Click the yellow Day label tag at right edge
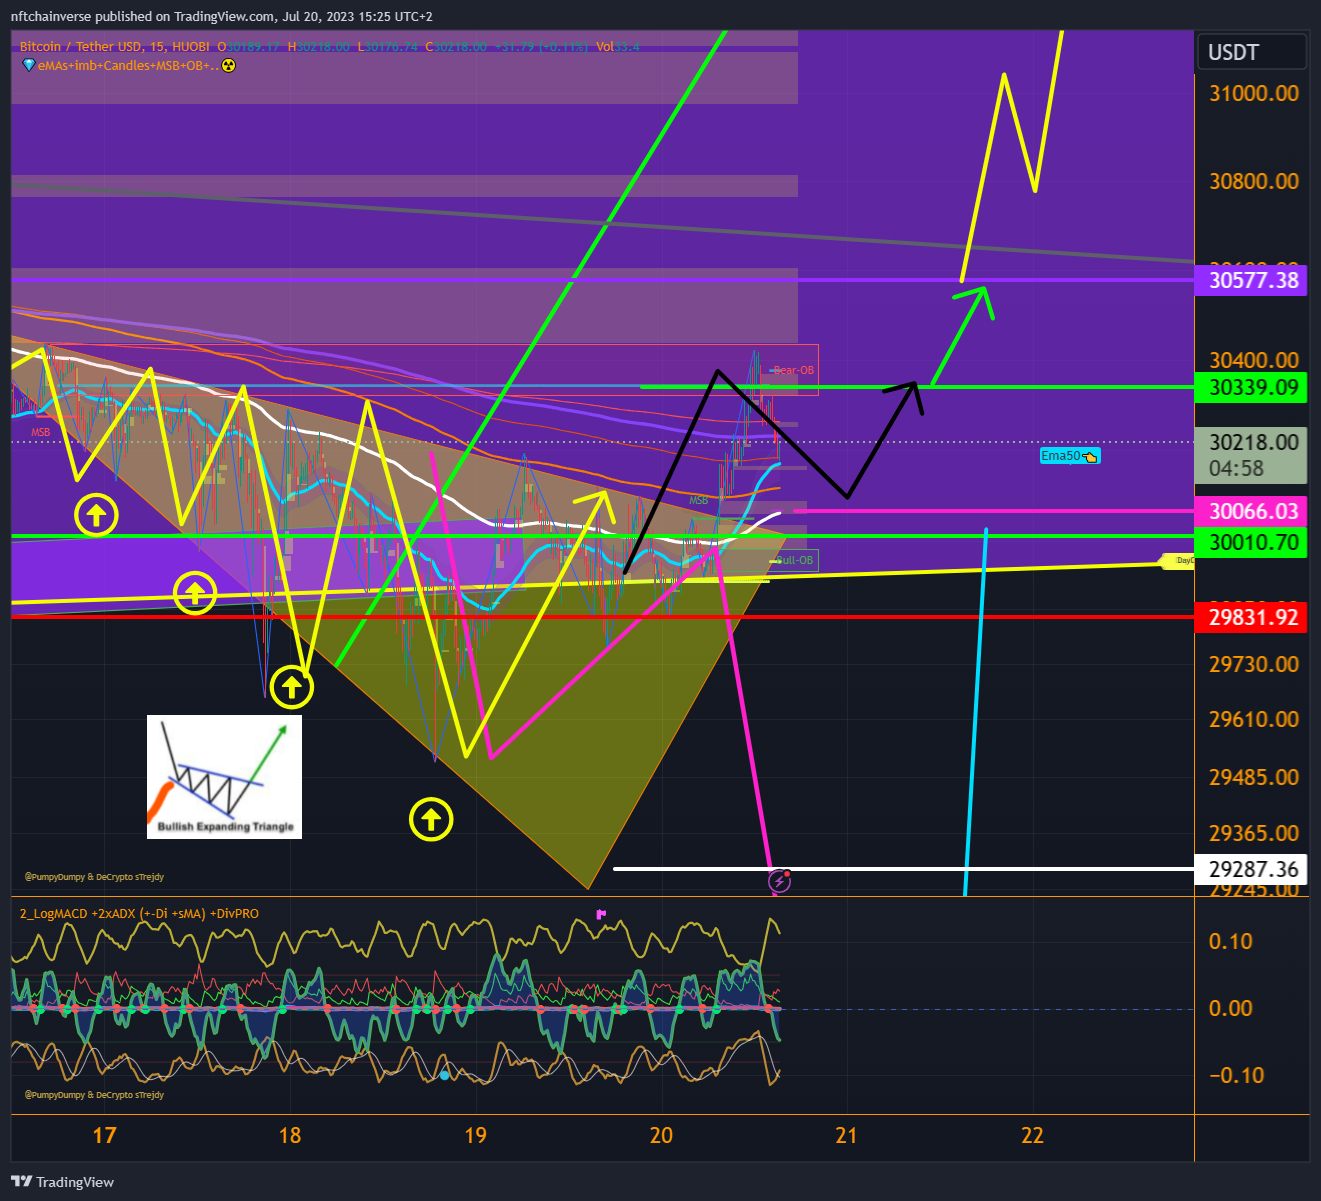The height and width of the screenshot is (1201, 1321). click(1177, 561)
